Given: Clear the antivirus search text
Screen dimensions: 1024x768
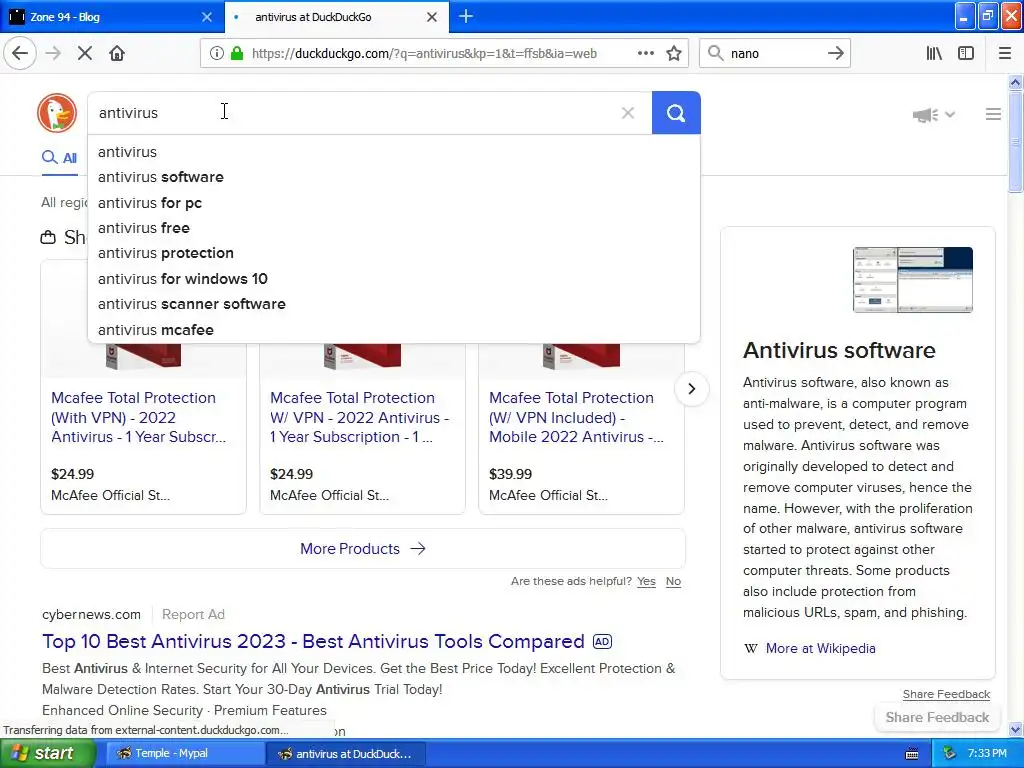Looking at the screenshot, I should (x=628, y=113).
